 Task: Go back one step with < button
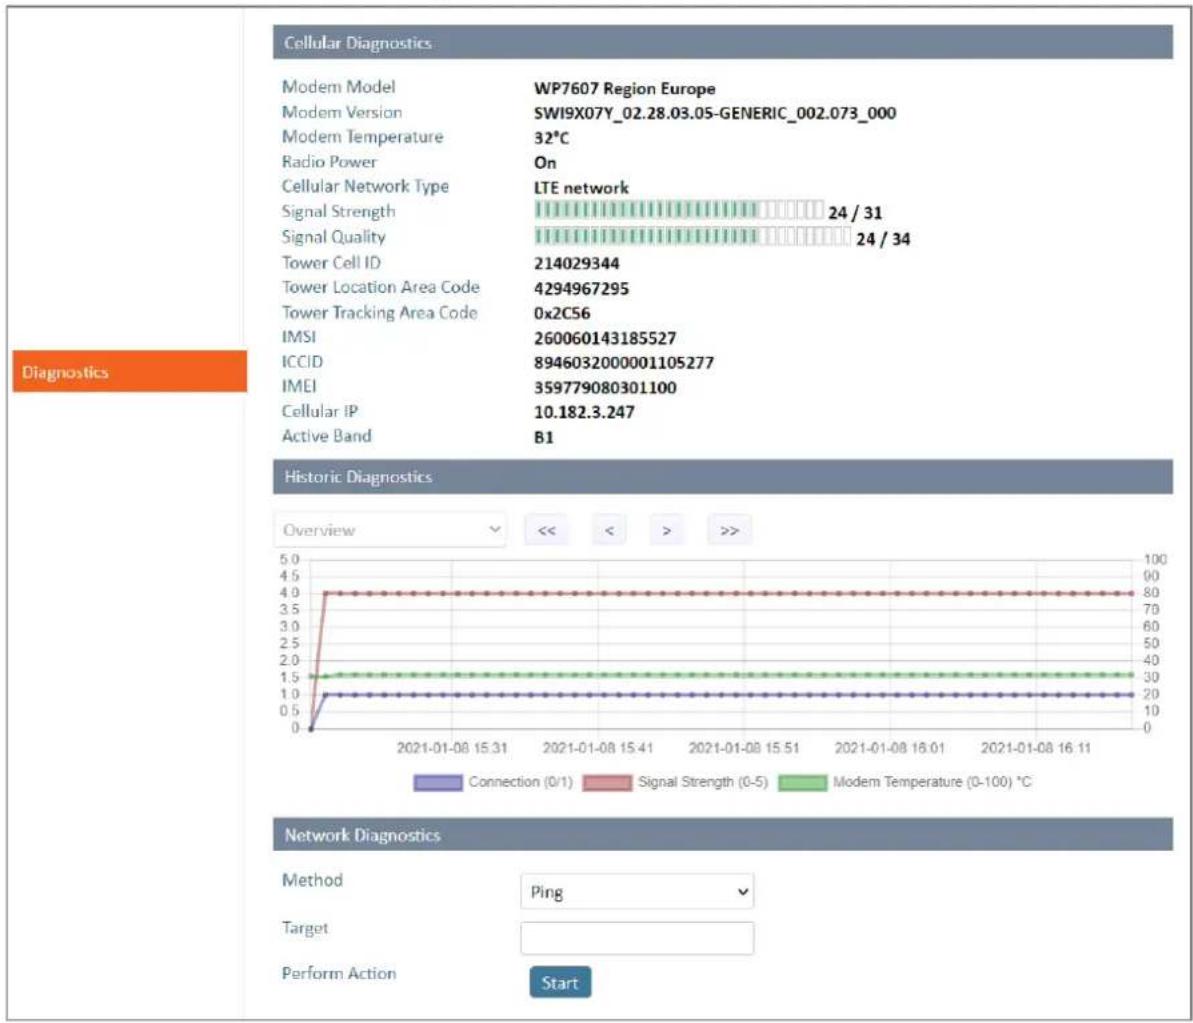tap(609, 530)
